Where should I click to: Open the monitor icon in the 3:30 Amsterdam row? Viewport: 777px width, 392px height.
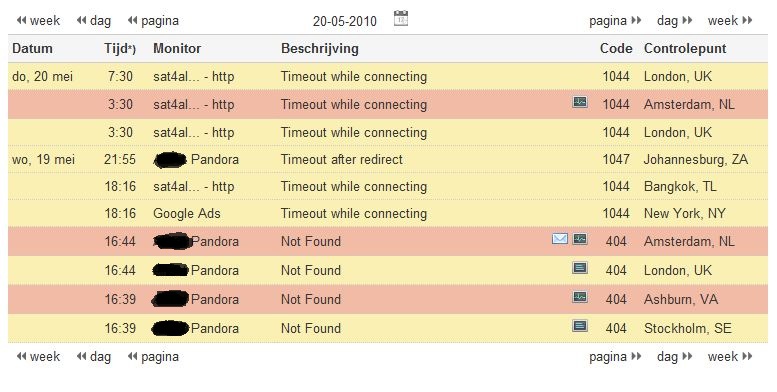coord(580,102)
